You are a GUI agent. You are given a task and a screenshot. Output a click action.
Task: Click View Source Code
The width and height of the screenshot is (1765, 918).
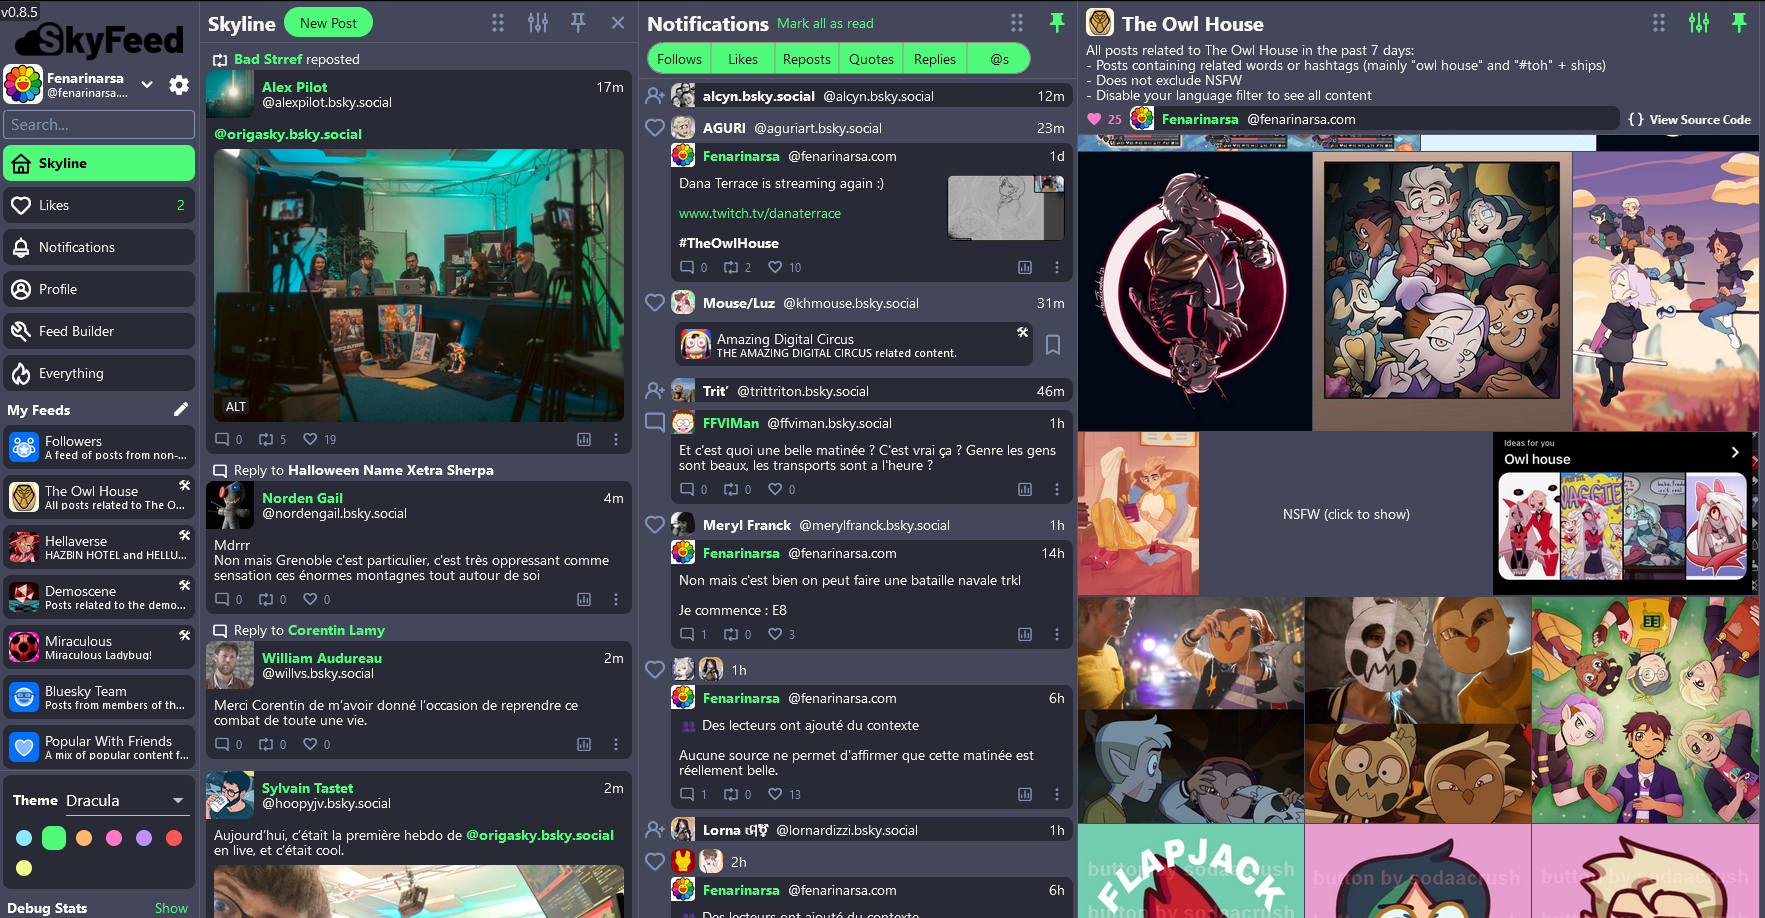click(x=1690, y=119)
